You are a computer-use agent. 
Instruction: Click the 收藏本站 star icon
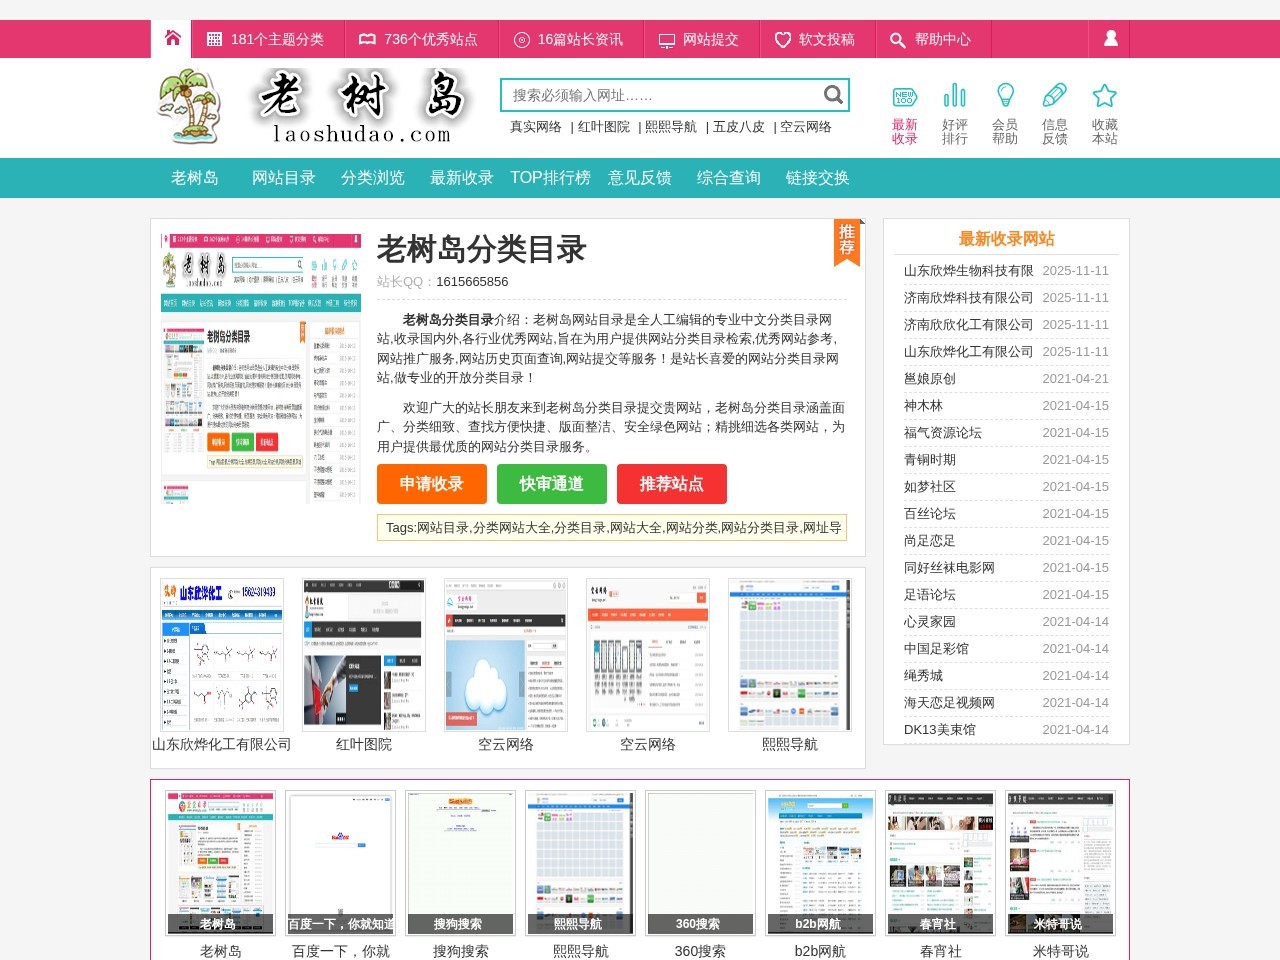pyautogui.click(x=1104, y=93)
